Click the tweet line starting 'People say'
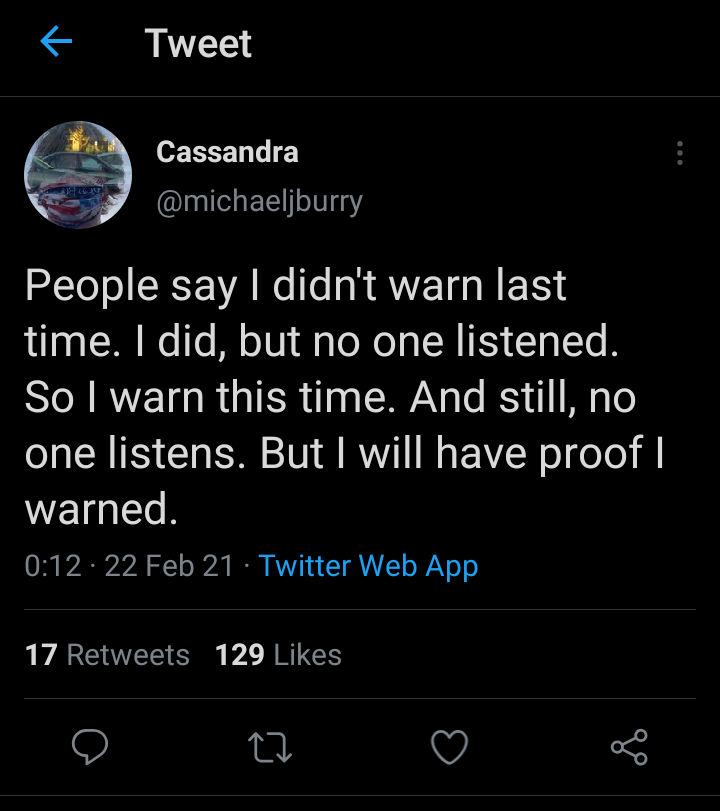The width and height of the screenshot is (720, 811). point(295,286)
